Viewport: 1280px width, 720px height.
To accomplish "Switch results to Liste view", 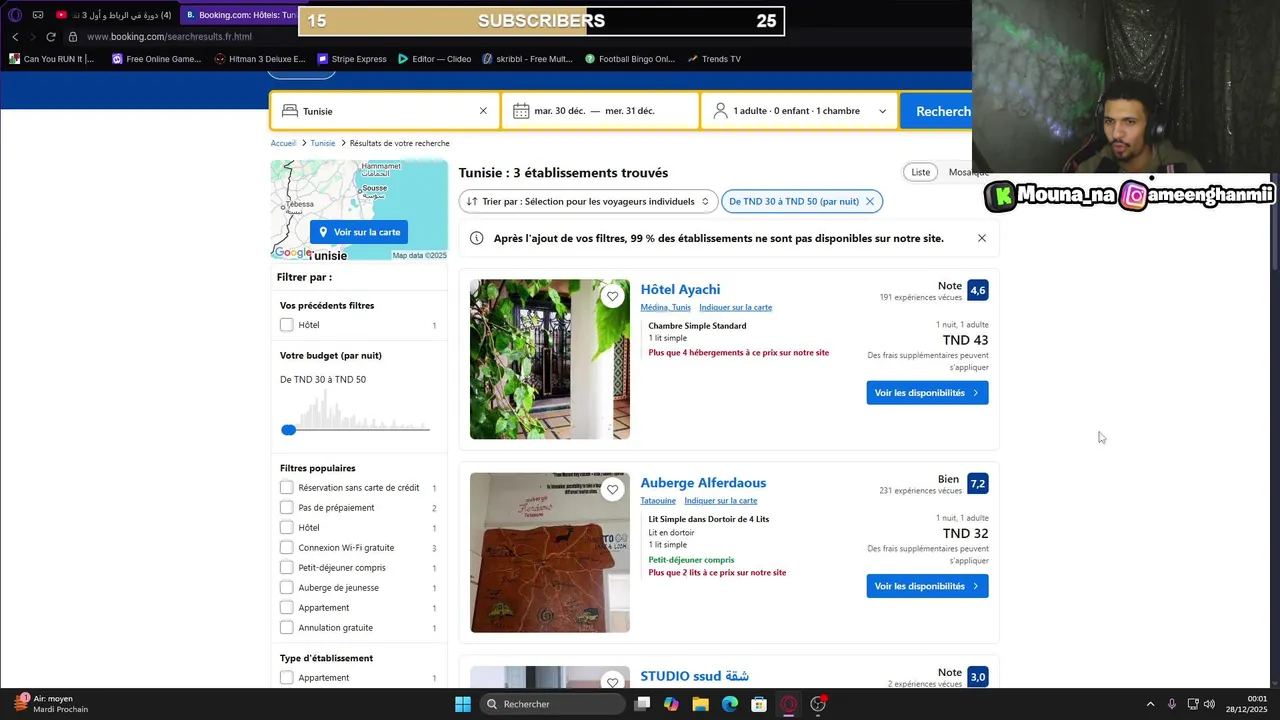I will click(x=920, y=172).
